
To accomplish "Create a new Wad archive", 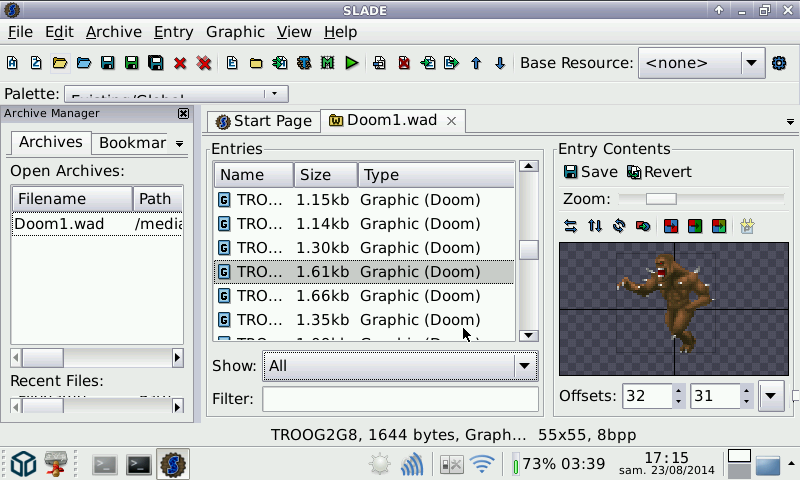I will pos(12,63).
